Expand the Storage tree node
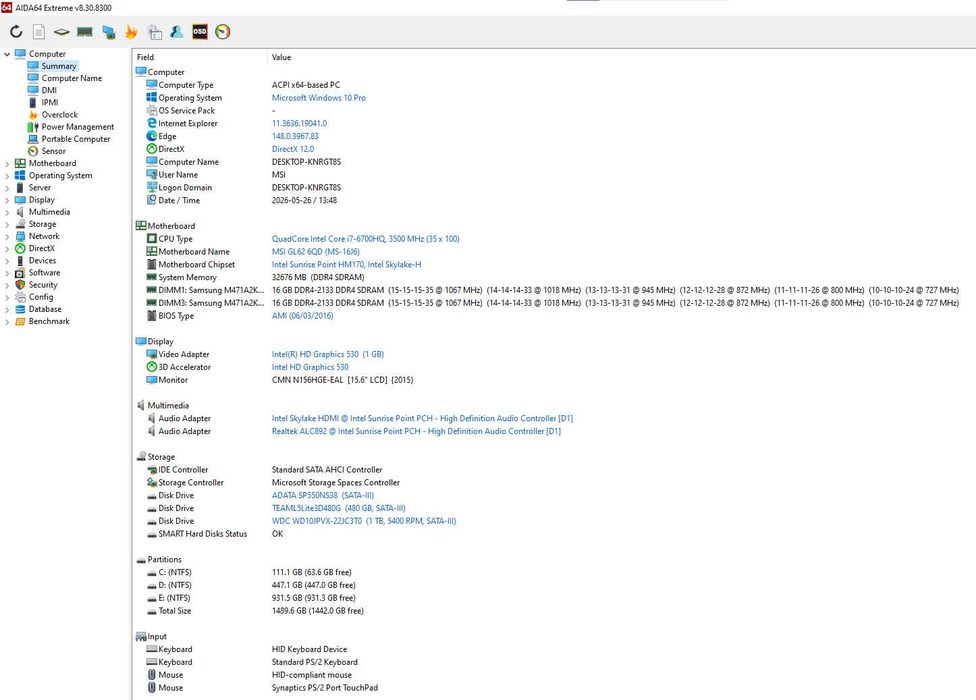This screenshot has width=976, height=700. (x=7, y=225)
